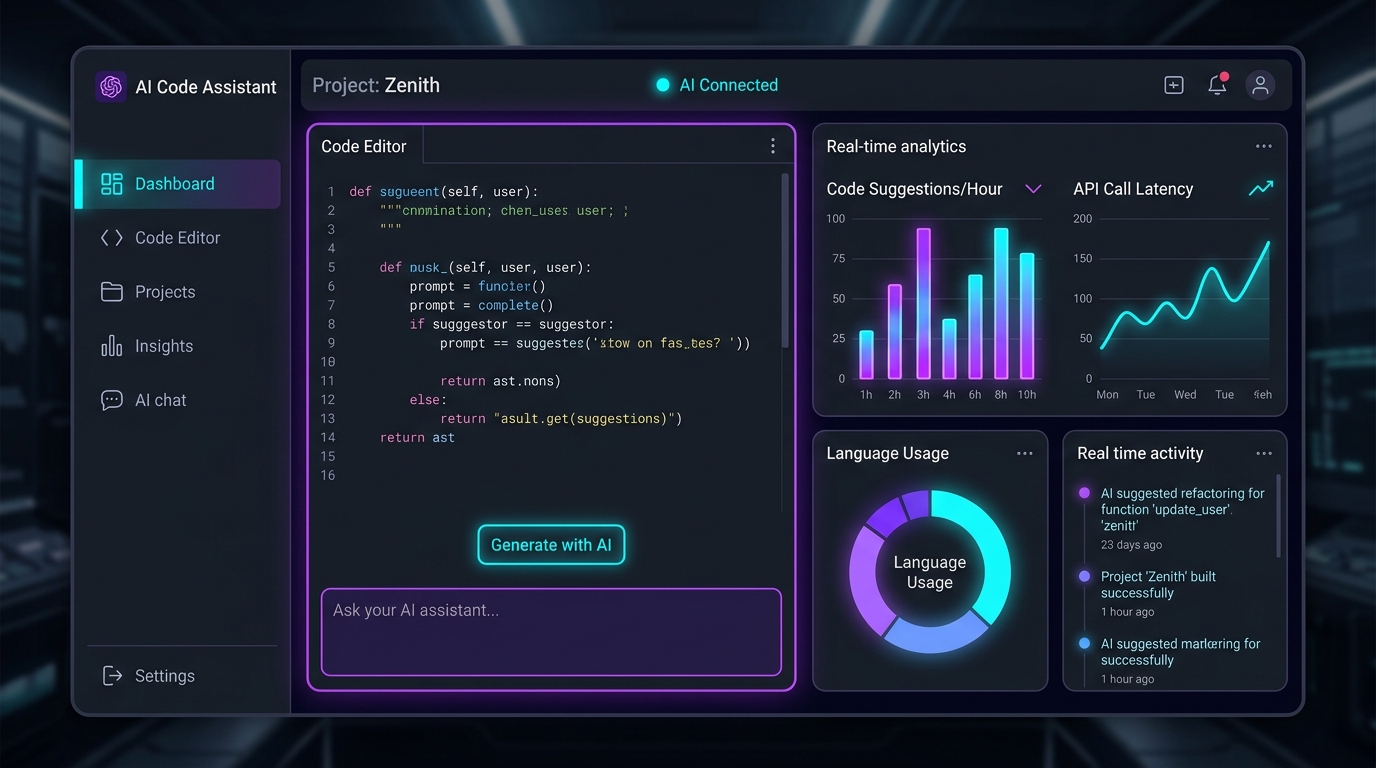Click the API Call Latency trend arrow icon
1376x768 pixels.
[x=1261, y=188]
